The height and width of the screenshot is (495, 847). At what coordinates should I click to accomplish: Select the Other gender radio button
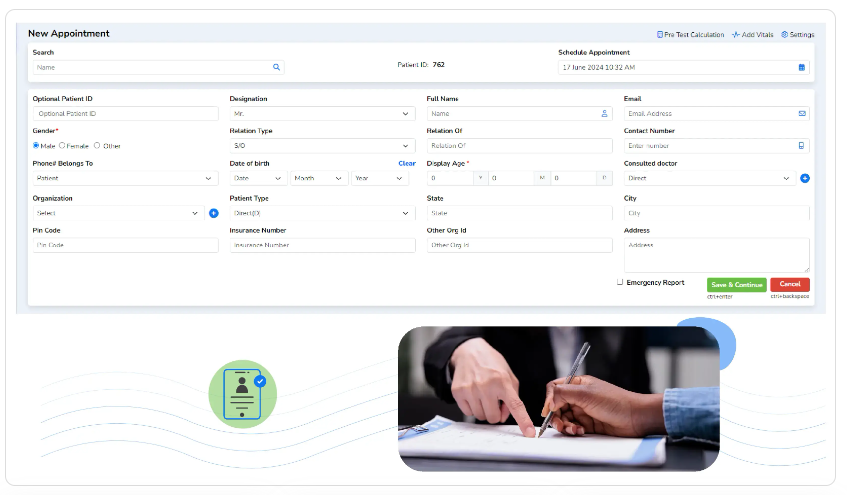pyautogui.click(x=97, y=145)
